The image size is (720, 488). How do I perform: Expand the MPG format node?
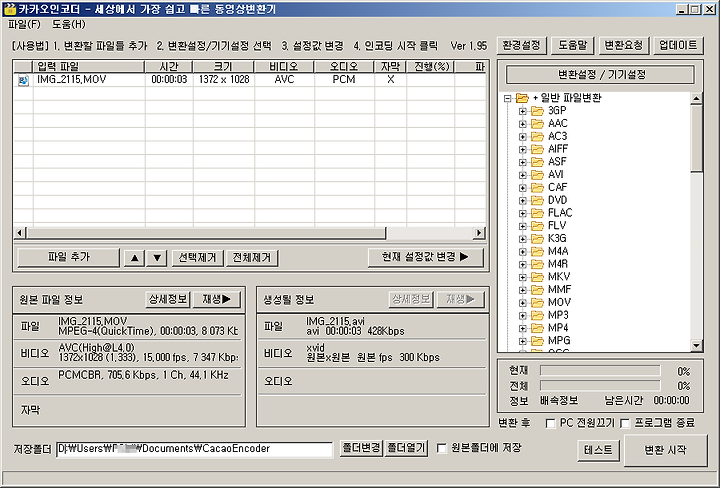[523, 341]
